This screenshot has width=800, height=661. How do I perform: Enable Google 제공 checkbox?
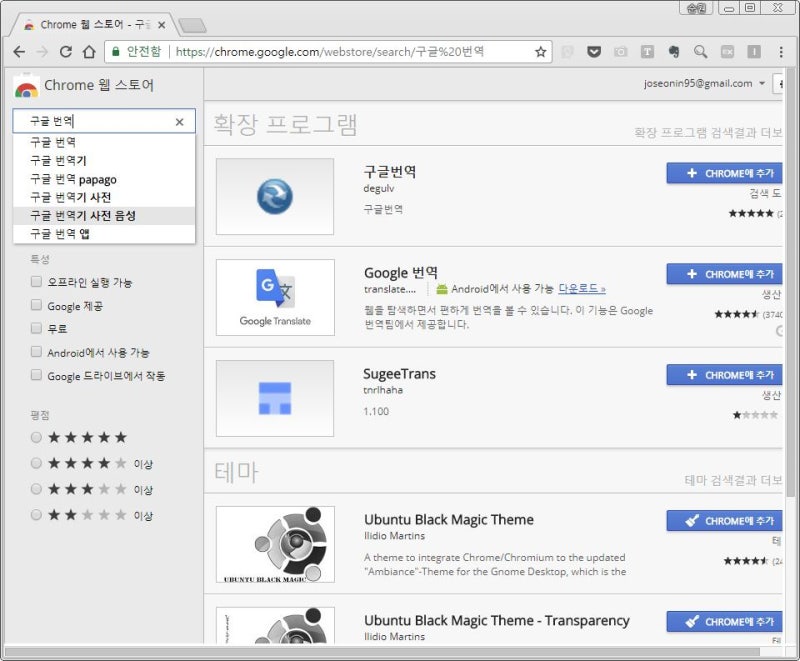pos(36,305)
